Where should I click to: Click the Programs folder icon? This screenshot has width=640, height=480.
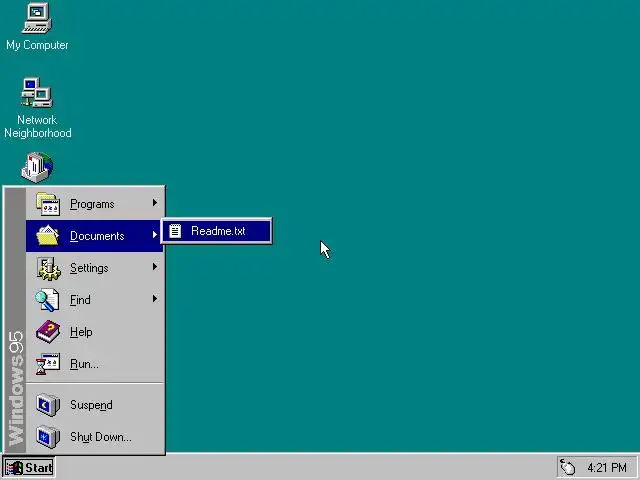point(48,204)
